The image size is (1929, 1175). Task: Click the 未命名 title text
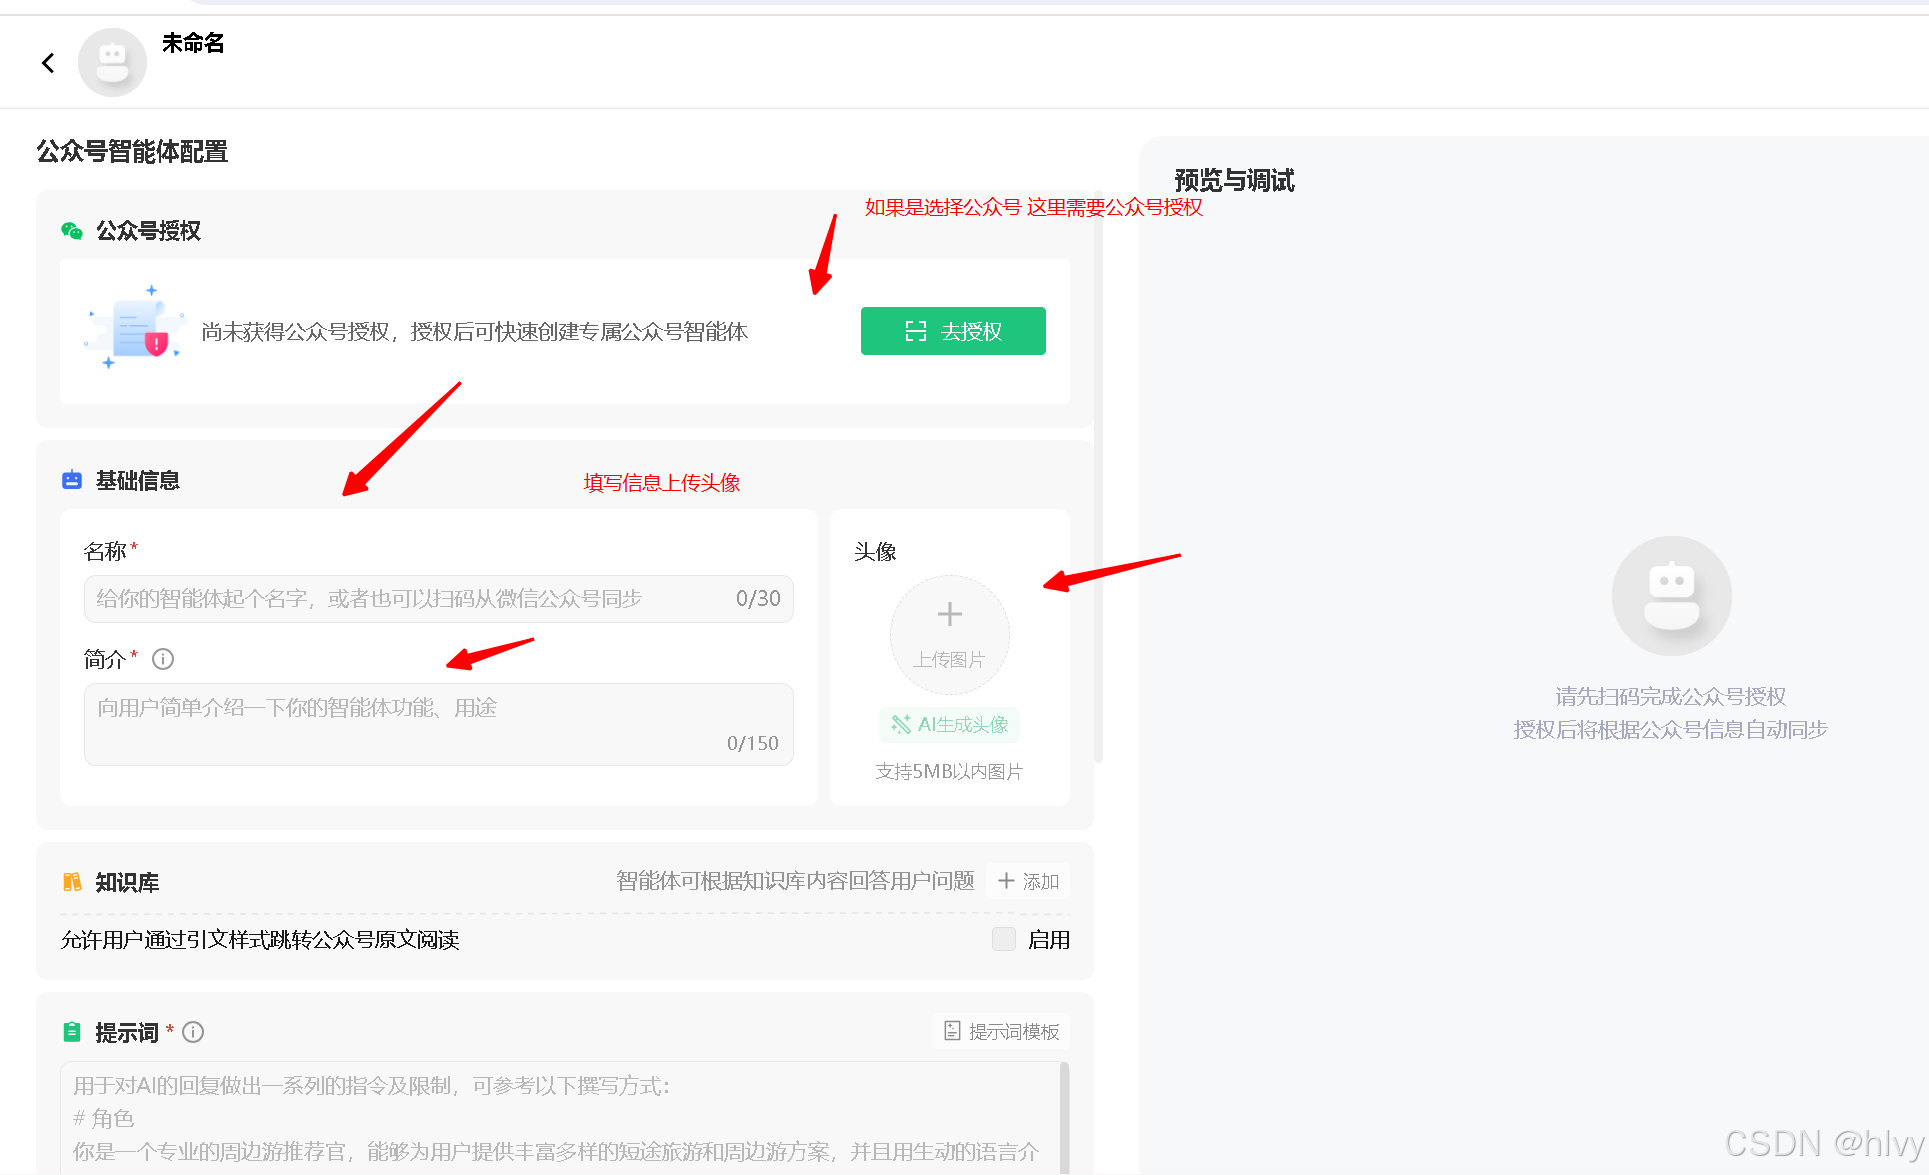point(193,43)
